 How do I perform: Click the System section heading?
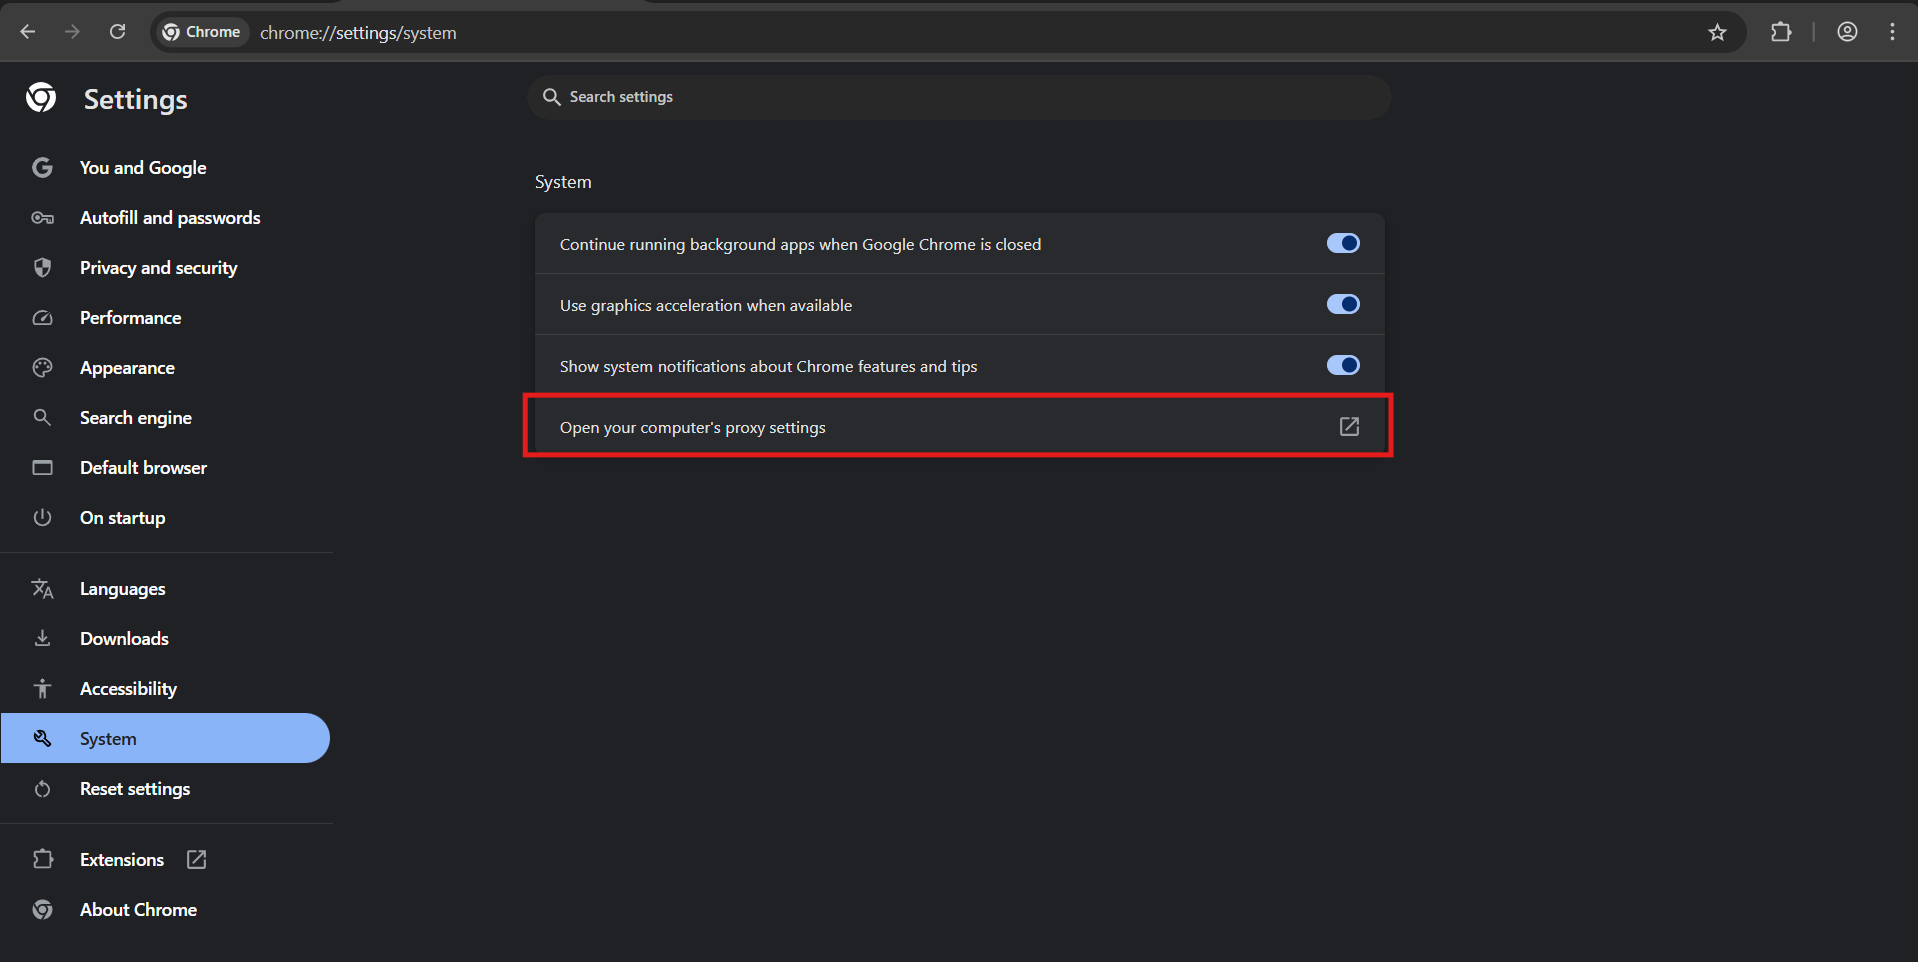[563, 182]
